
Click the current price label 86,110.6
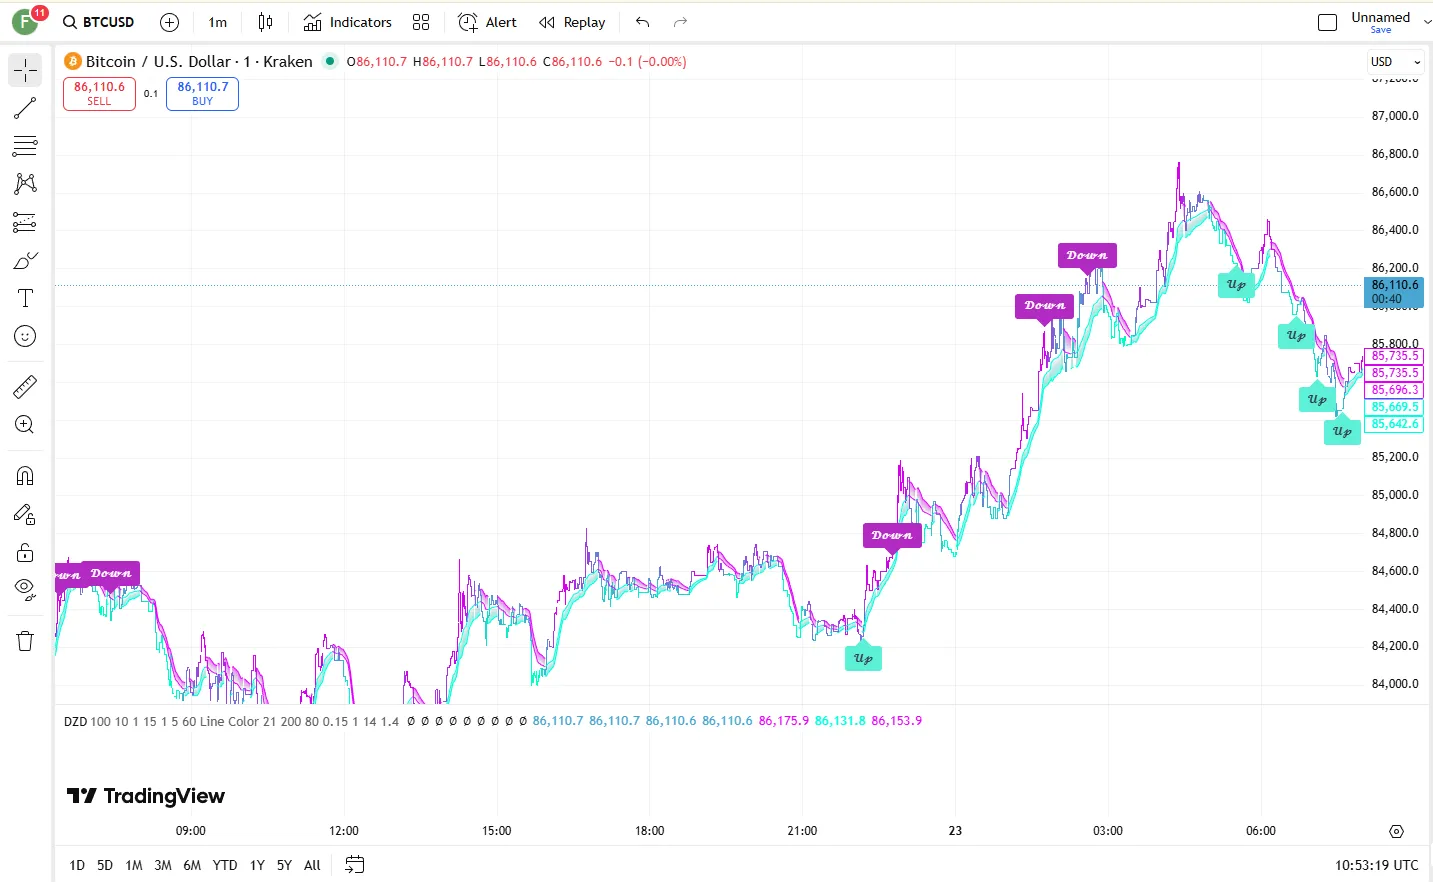tap(1394, 291)
